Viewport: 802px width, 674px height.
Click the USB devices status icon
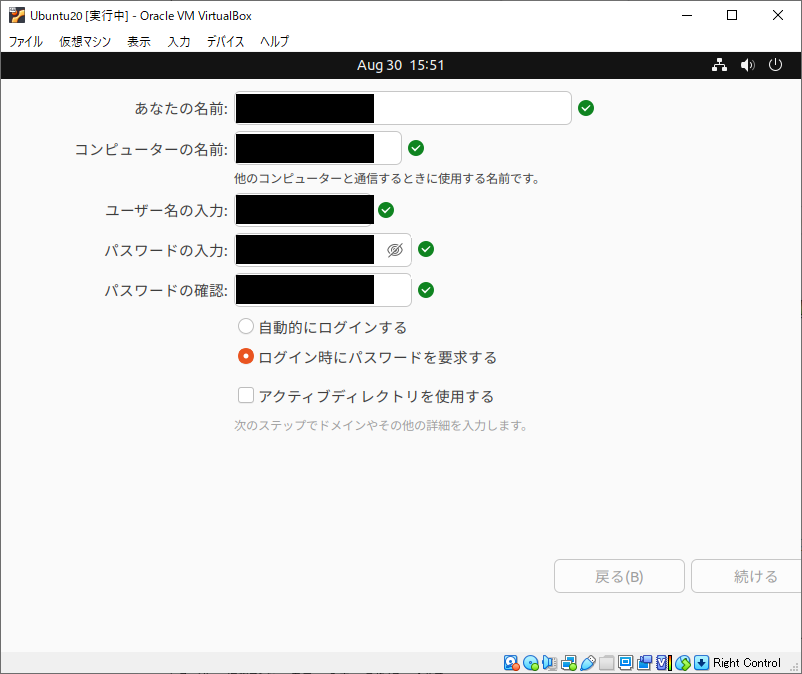pyautogui.click(x=588, y=662)
